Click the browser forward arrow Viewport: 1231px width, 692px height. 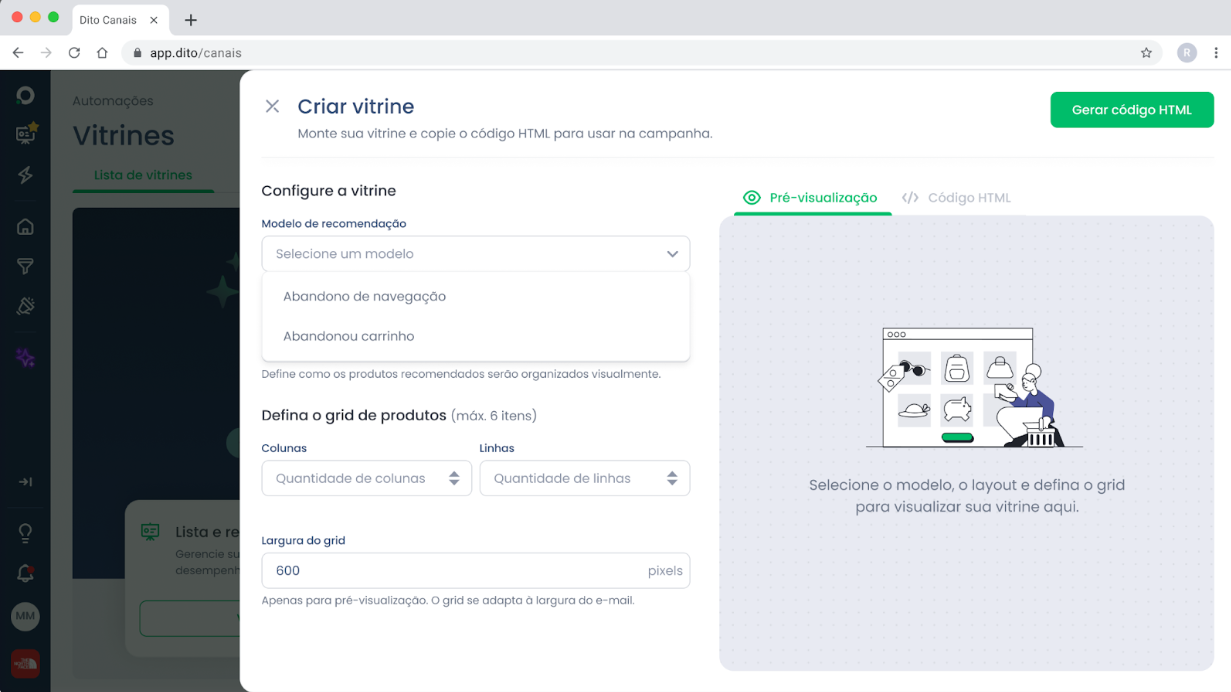(x=46, y=53)
